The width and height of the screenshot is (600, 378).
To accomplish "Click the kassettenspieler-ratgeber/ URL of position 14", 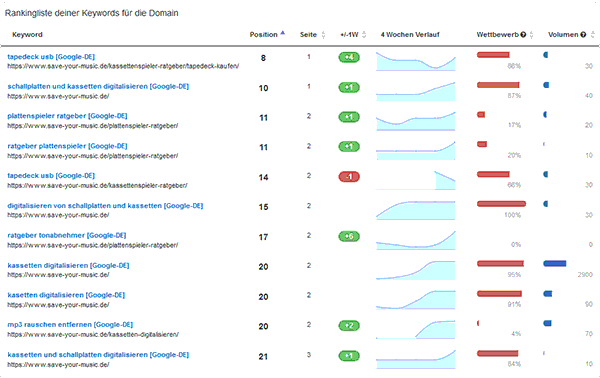I will [97, 186].
